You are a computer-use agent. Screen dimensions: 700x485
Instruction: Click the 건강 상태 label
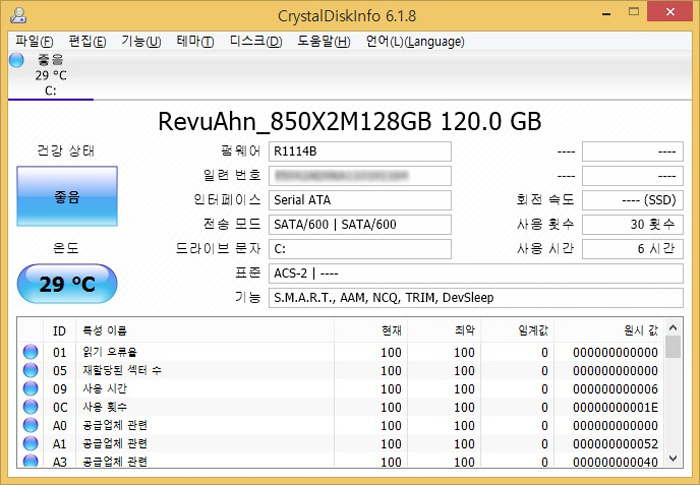pos(66,151)
